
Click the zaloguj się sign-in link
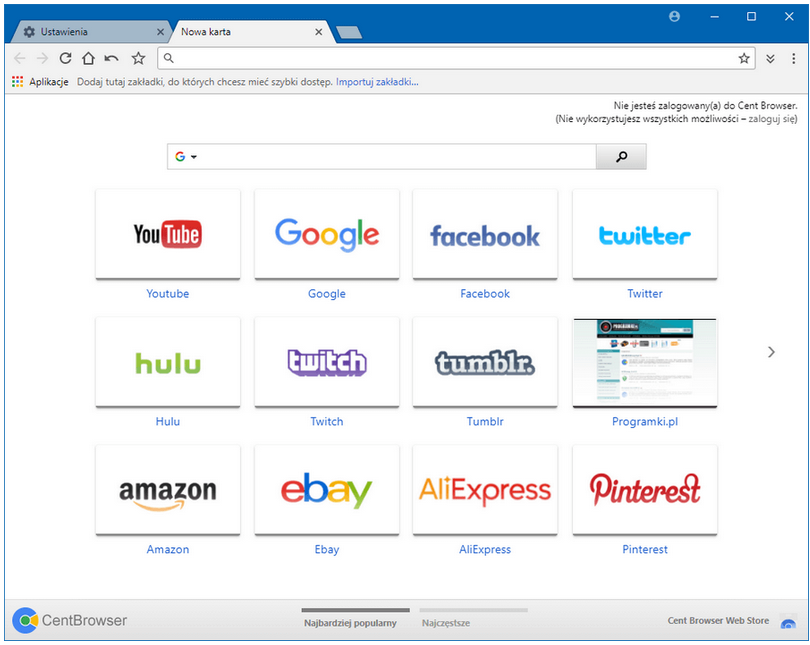[772, 119]
